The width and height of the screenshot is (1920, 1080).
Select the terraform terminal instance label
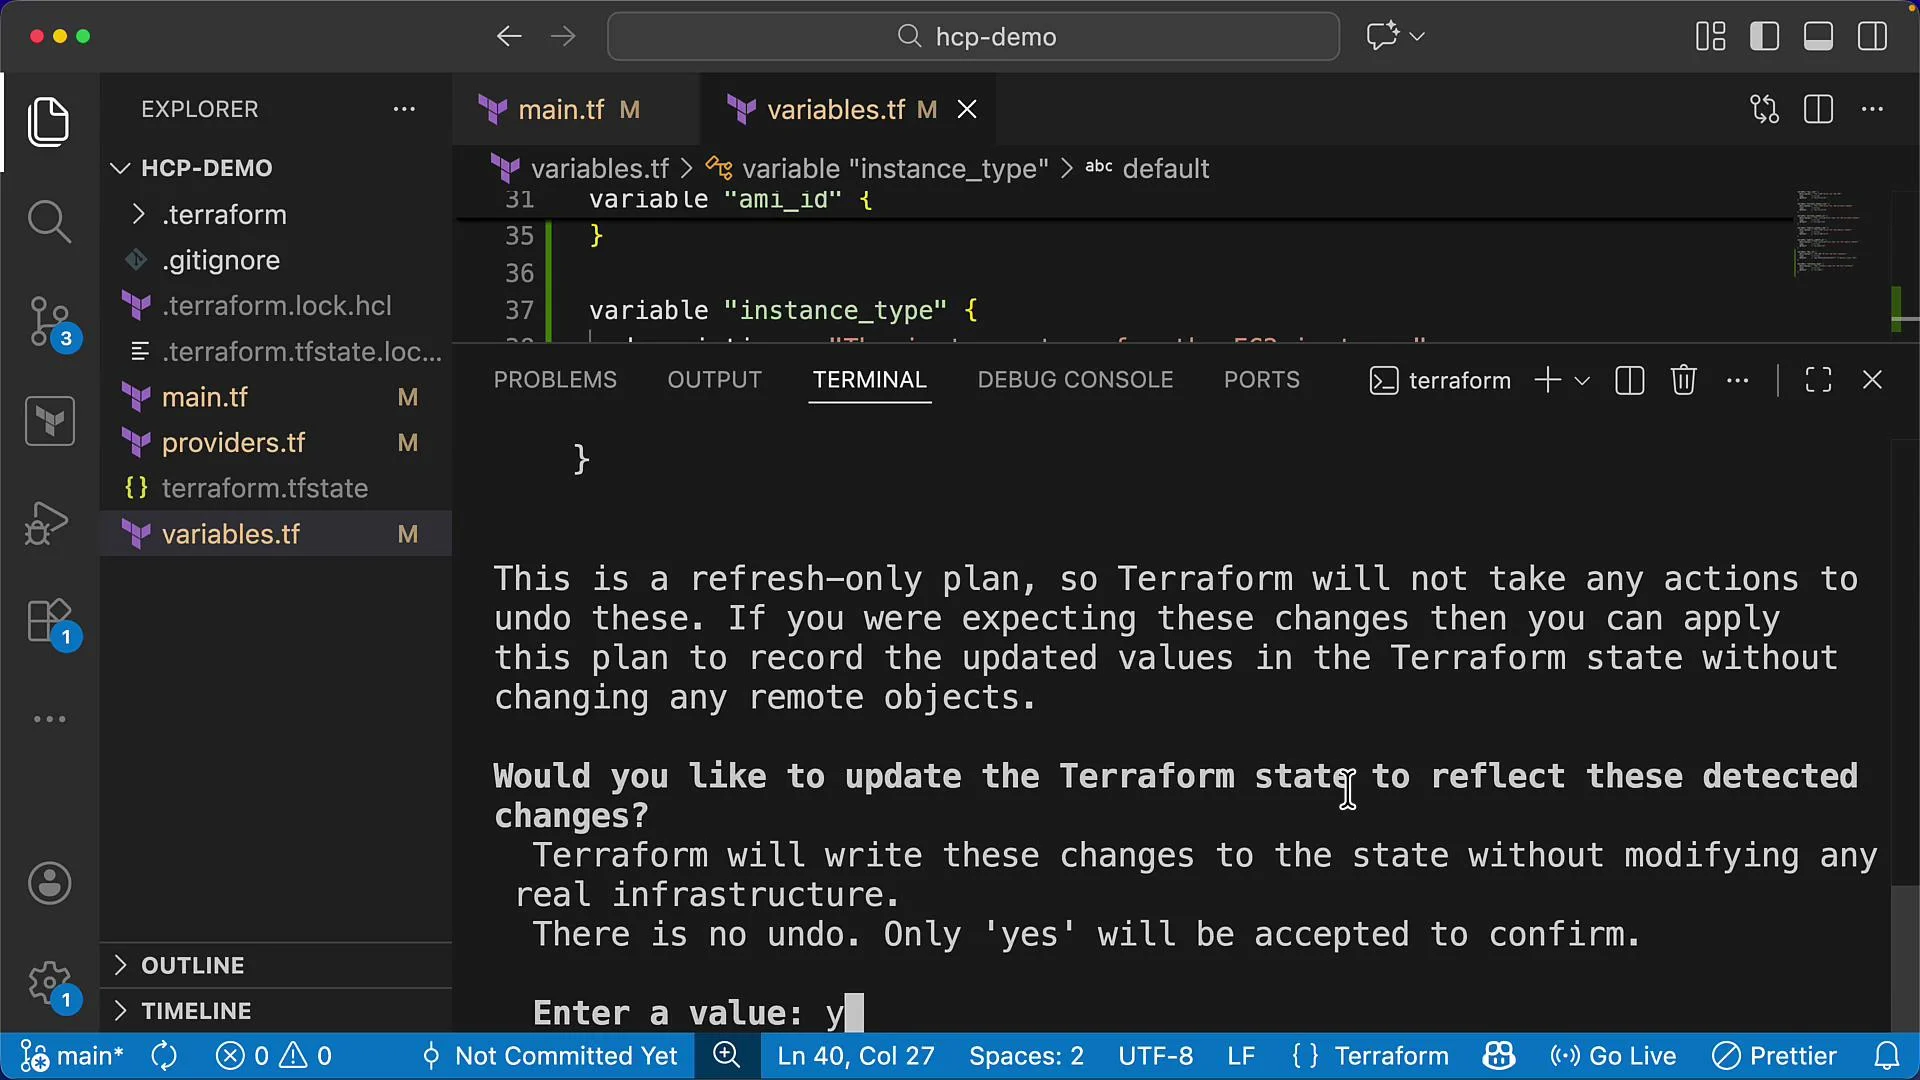pyautogui.click(x=1440, y=380)
